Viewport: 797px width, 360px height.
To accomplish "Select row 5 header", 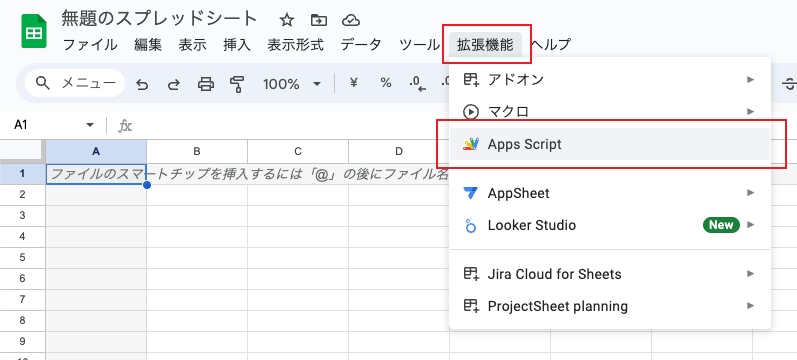I will tap(22, 258).
